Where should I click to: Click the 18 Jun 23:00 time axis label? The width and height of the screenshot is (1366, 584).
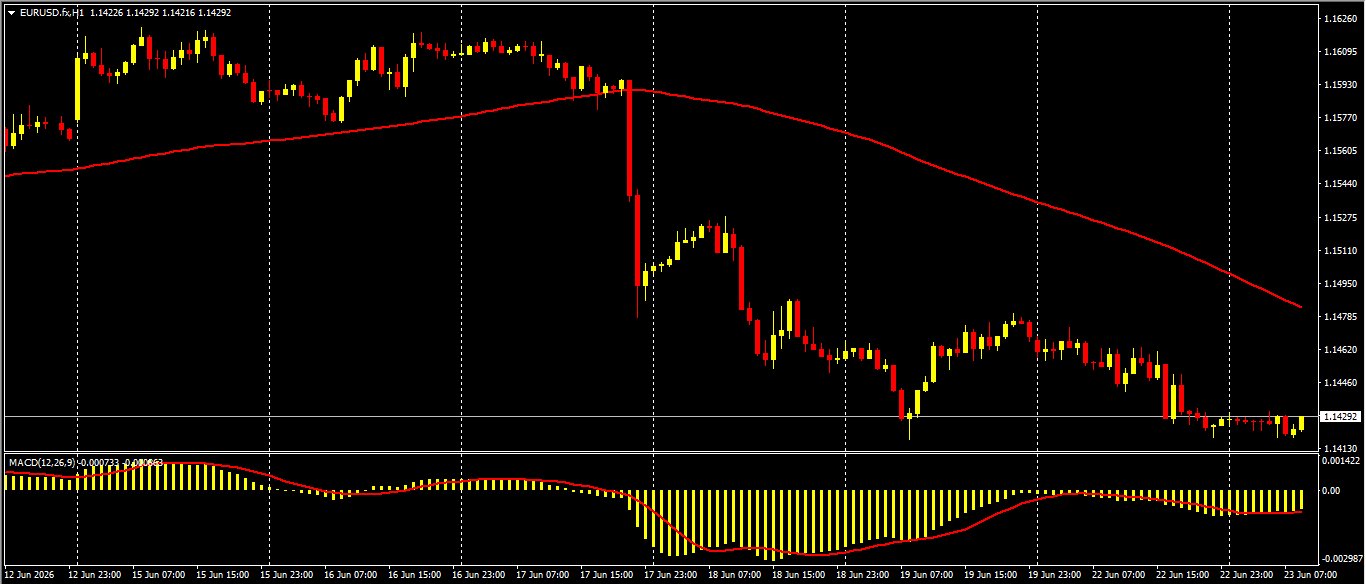[863, 575]
